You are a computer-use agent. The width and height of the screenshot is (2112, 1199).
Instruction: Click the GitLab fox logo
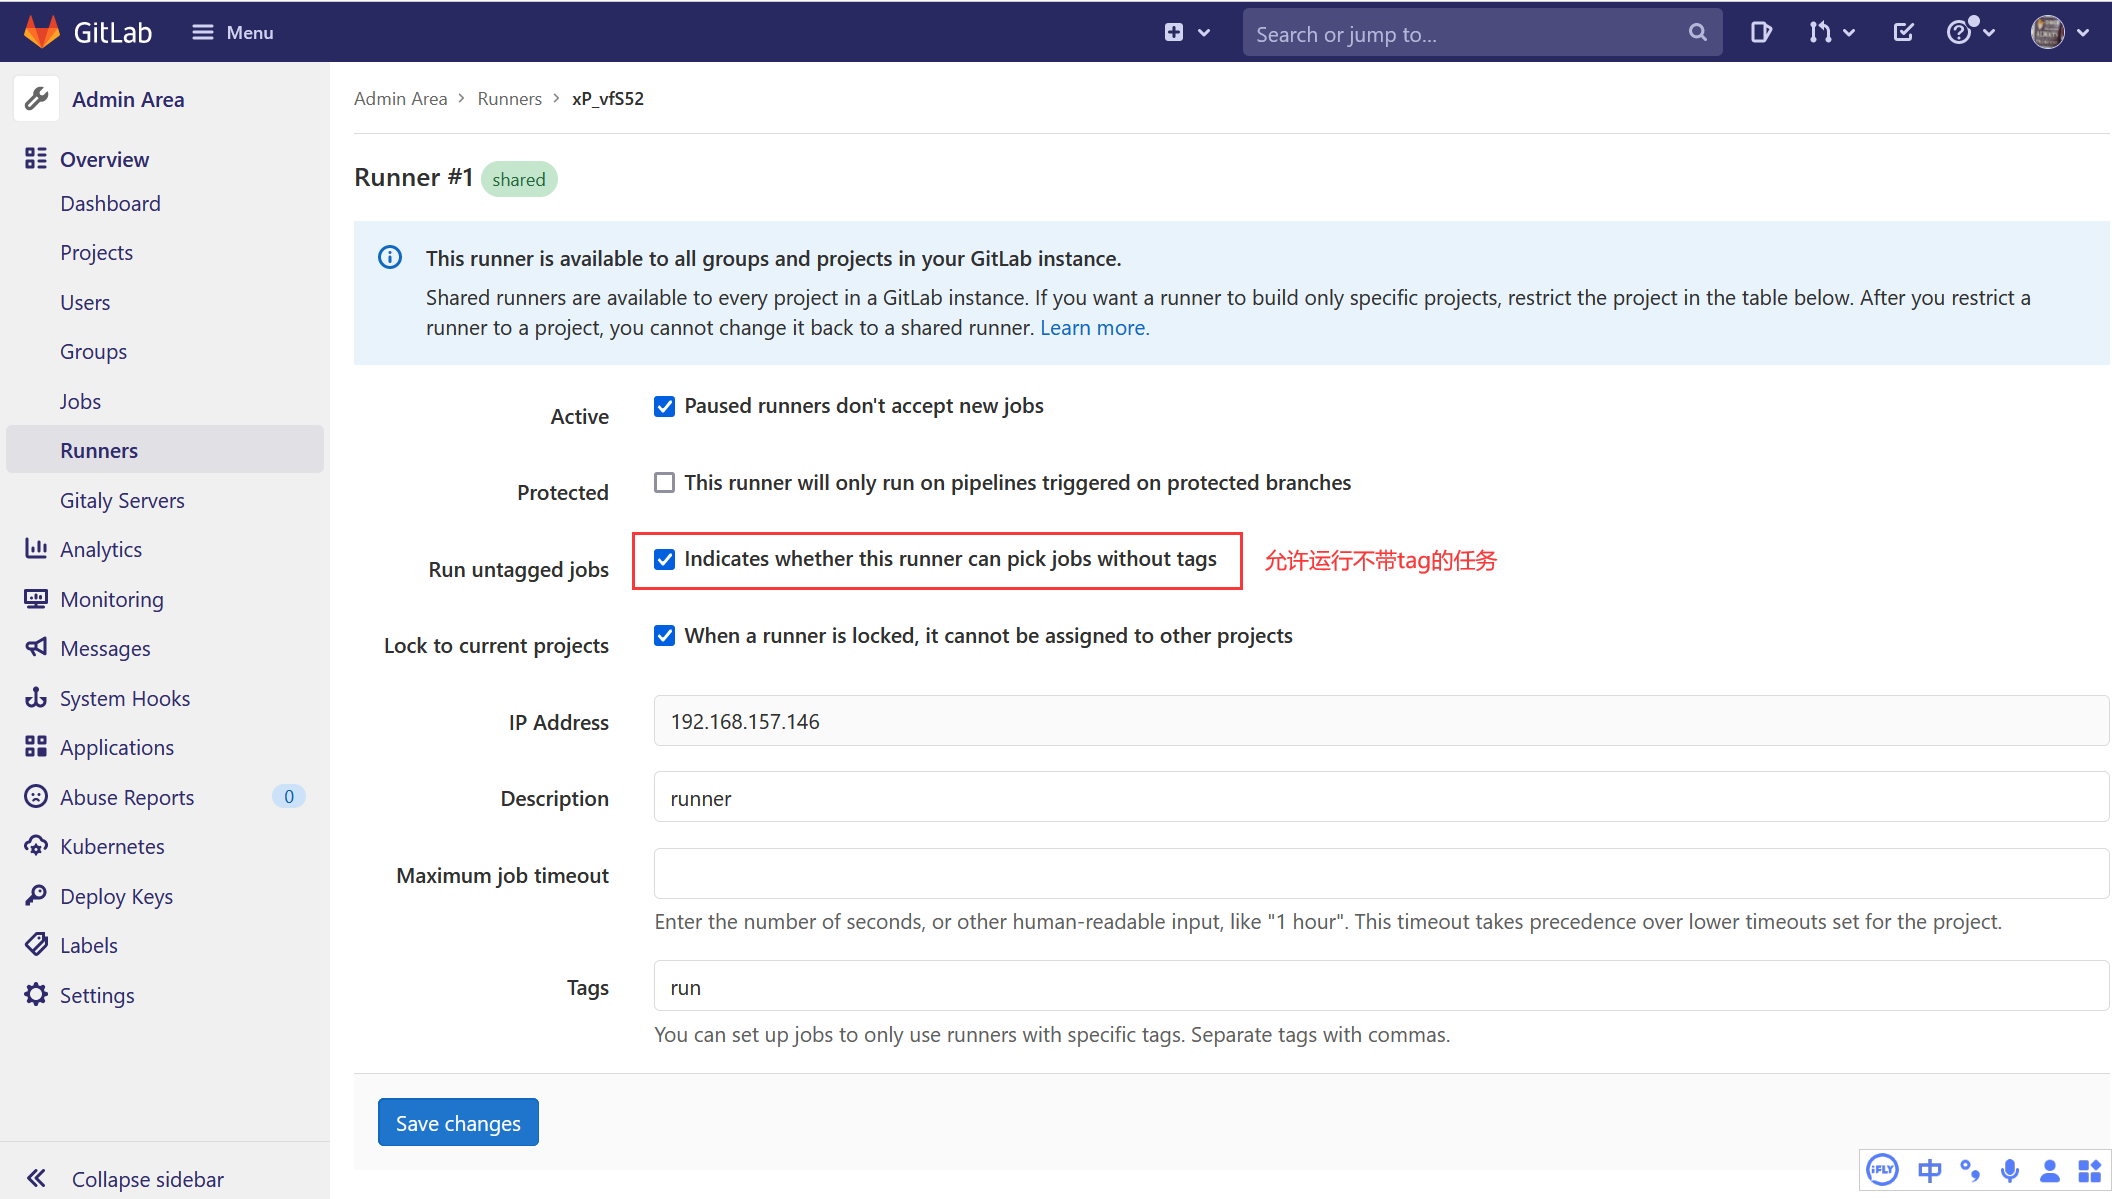point(41,32)
